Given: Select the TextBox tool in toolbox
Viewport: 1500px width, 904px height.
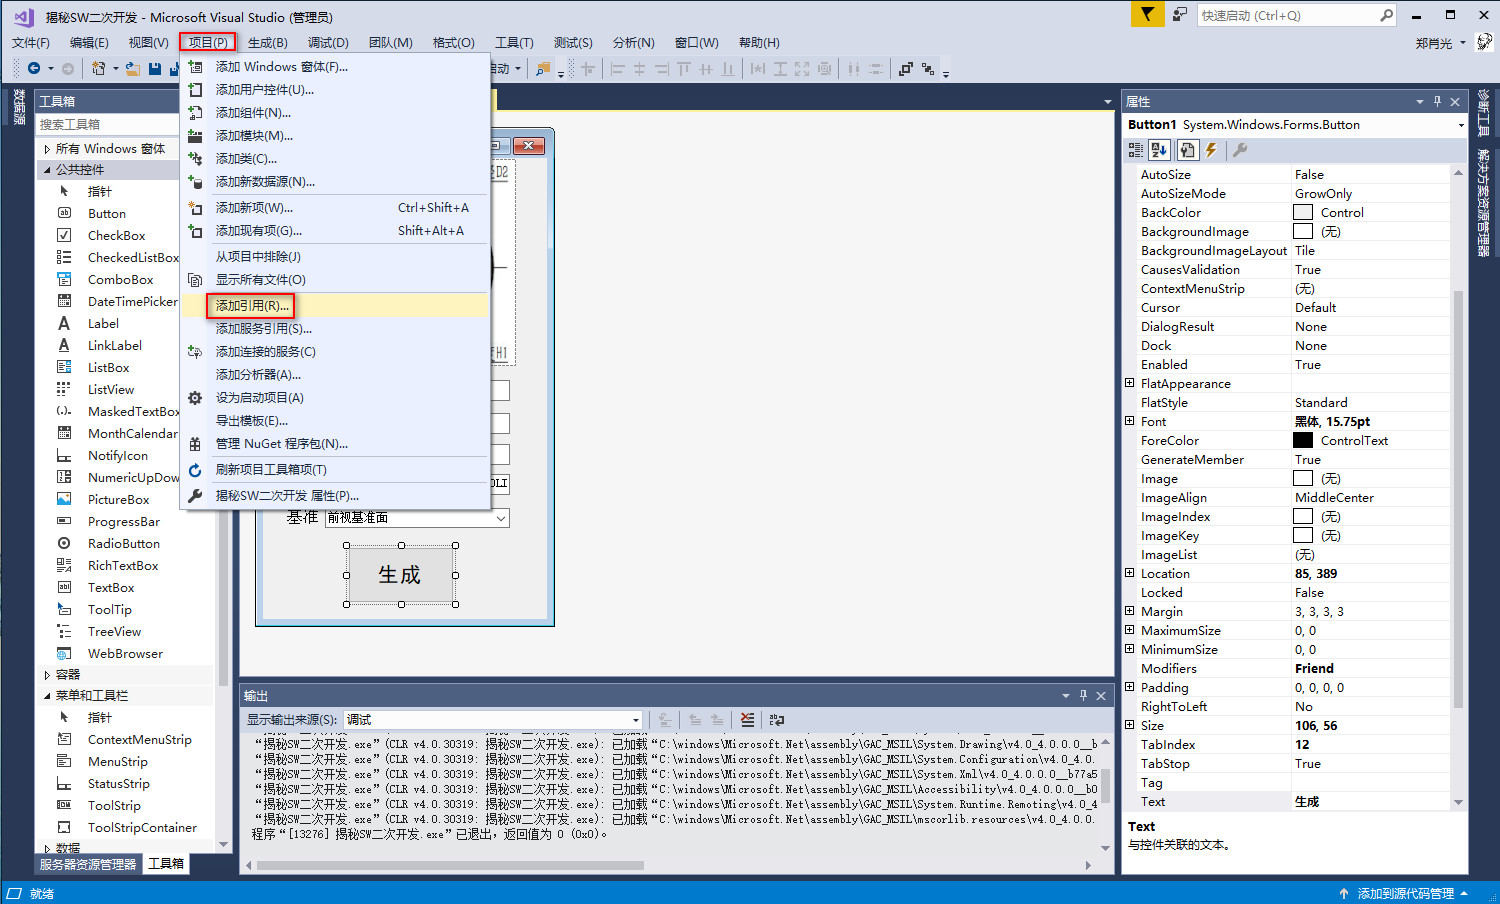Looking at the screenshot, I should pos(110,588).
